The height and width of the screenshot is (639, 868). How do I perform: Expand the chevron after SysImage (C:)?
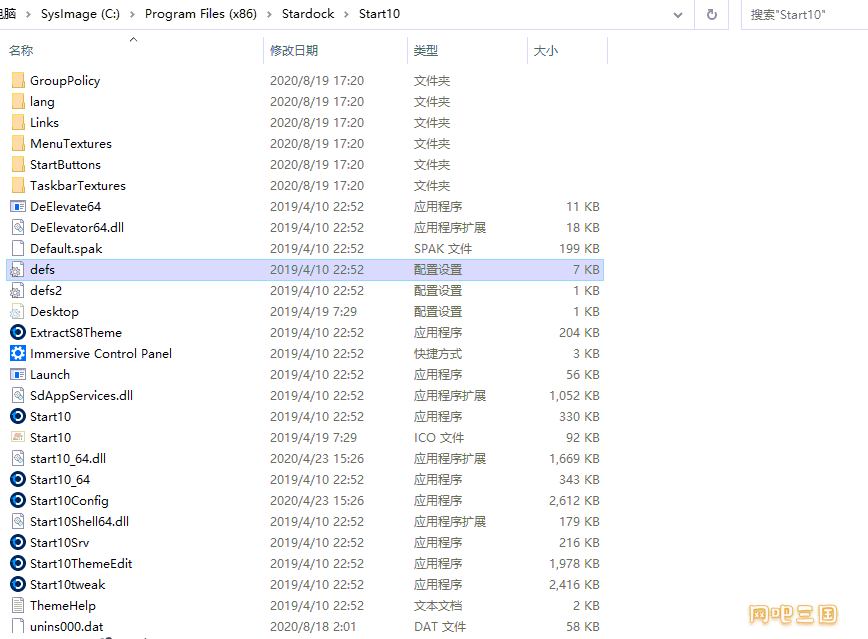[132, 14]
